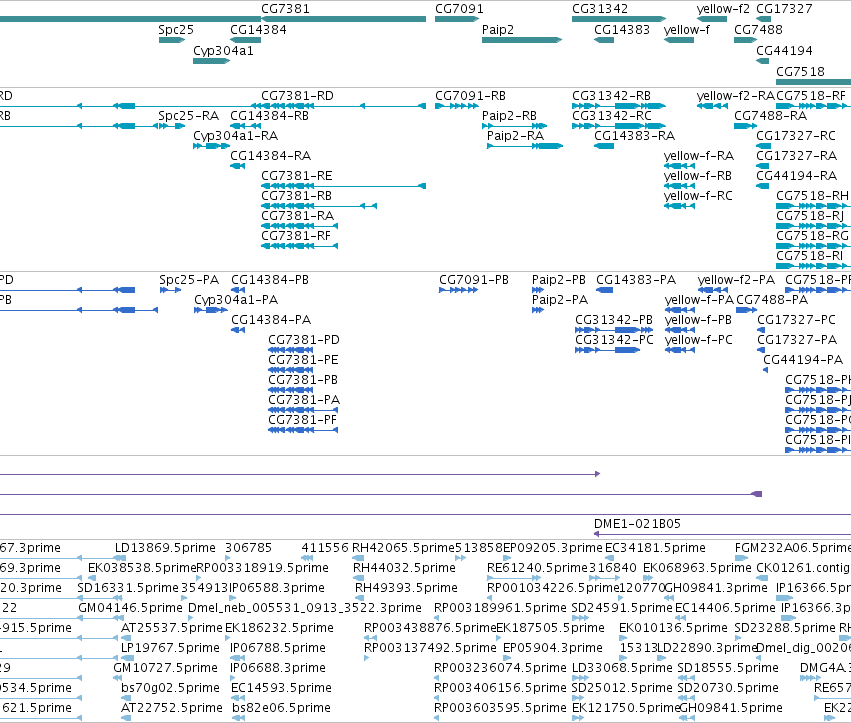This screenshot has height=723, width=851.
Task: Click the CG31342-PC protein glyph
Action: (607, 350)
